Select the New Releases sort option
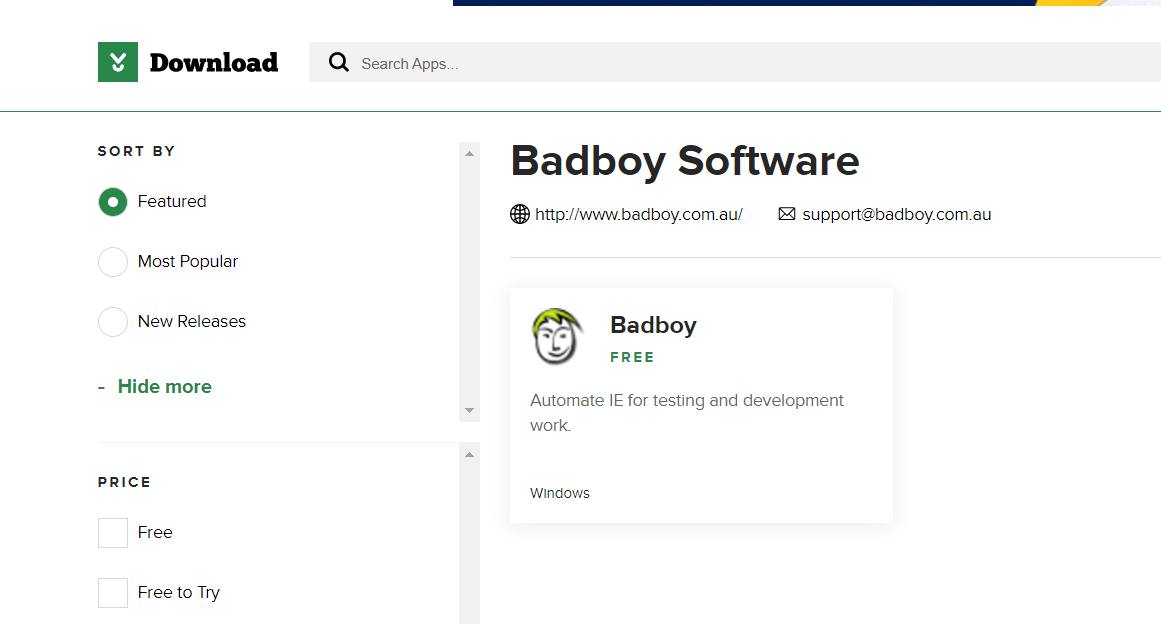Screen dimensions: 1161x624 coord(112,321)
